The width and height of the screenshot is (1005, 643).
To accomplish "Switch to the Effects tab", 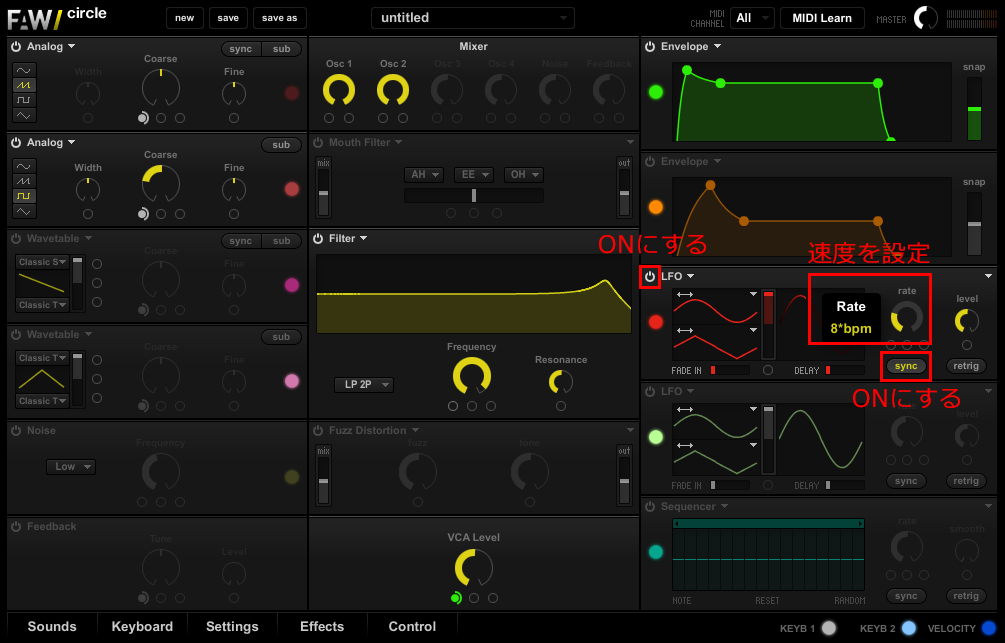I will coord(322,627).
